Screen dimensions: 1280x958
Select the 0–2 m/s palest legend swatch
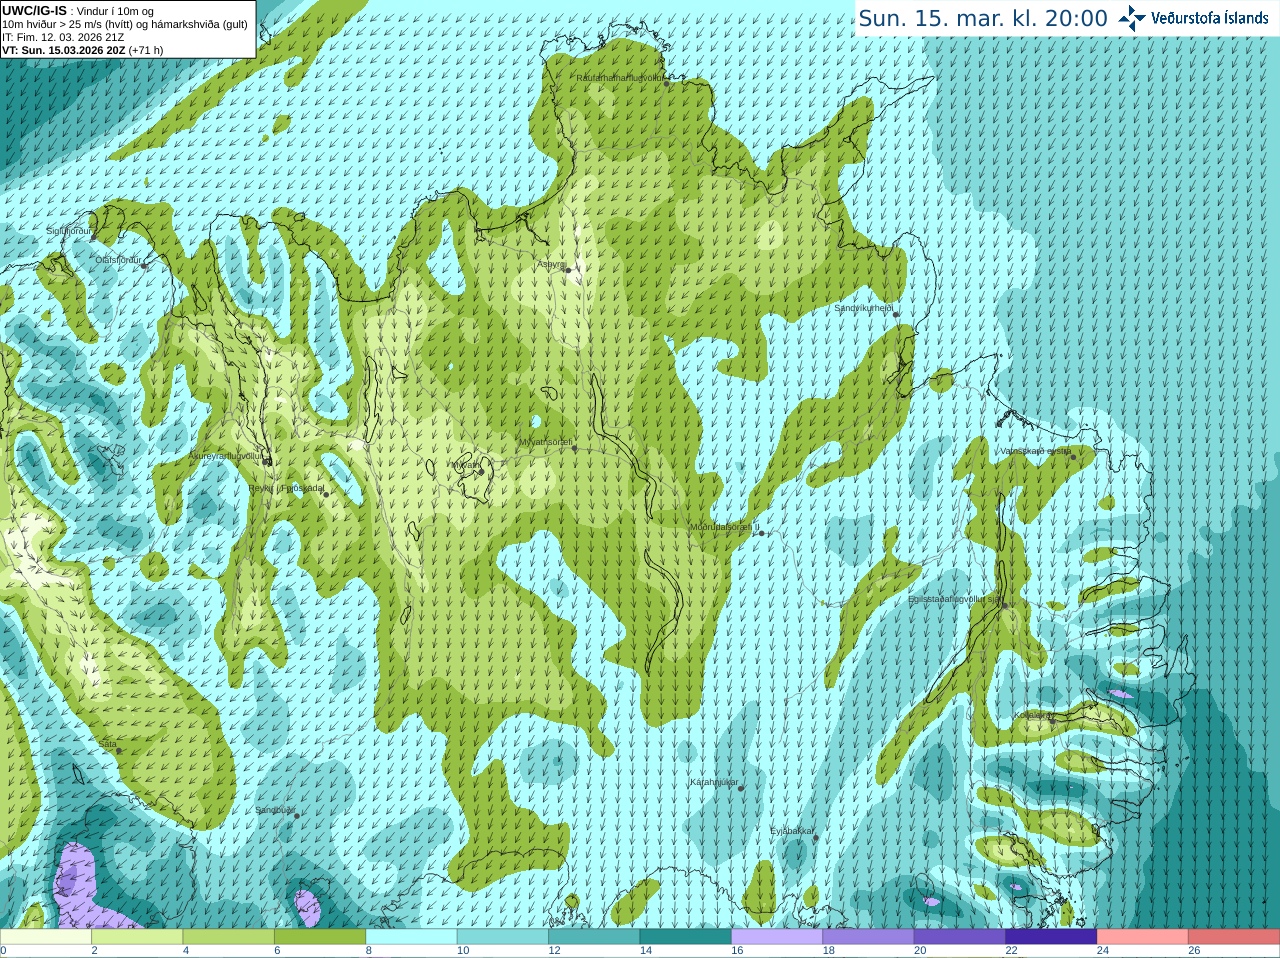tap(46, 937)
